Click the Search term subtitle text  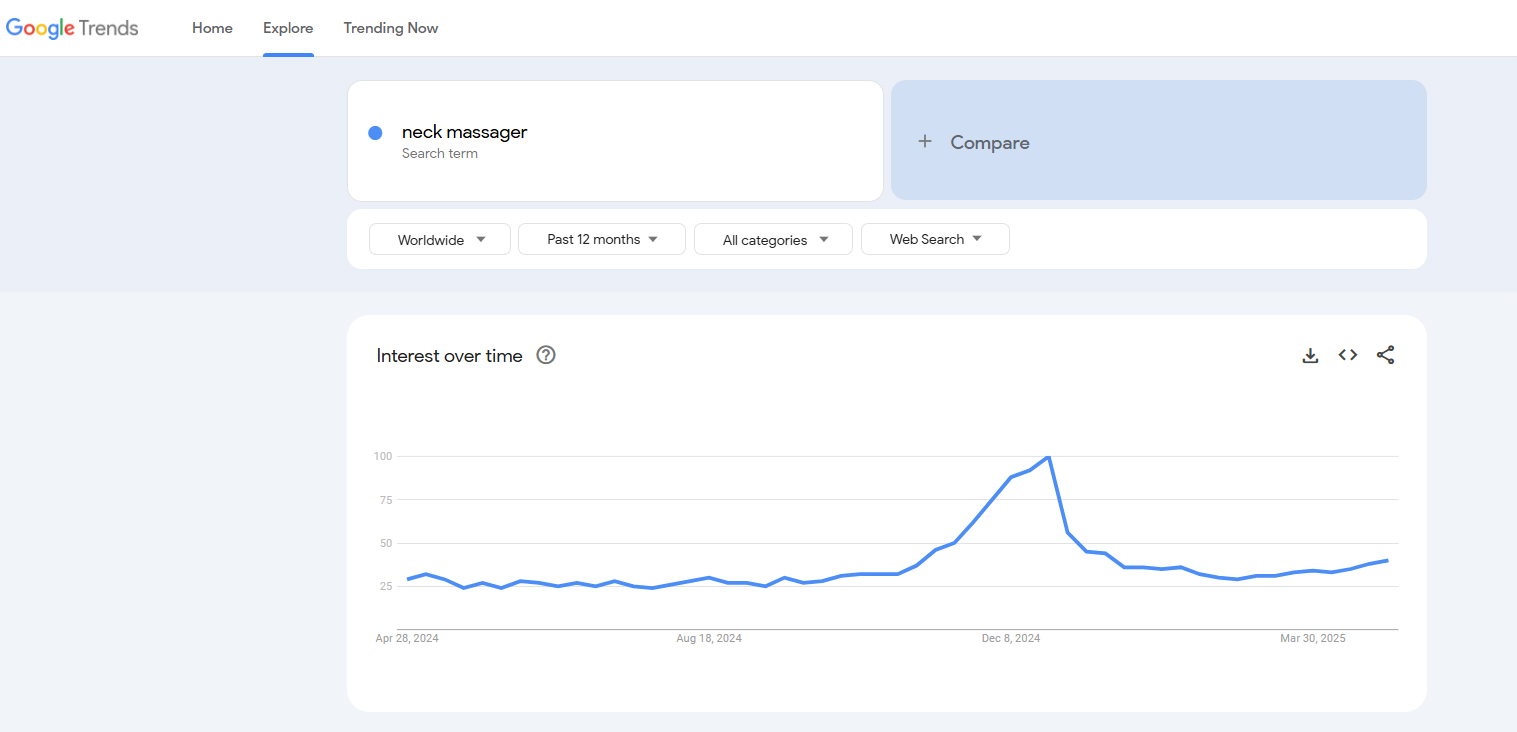(440, 154)
